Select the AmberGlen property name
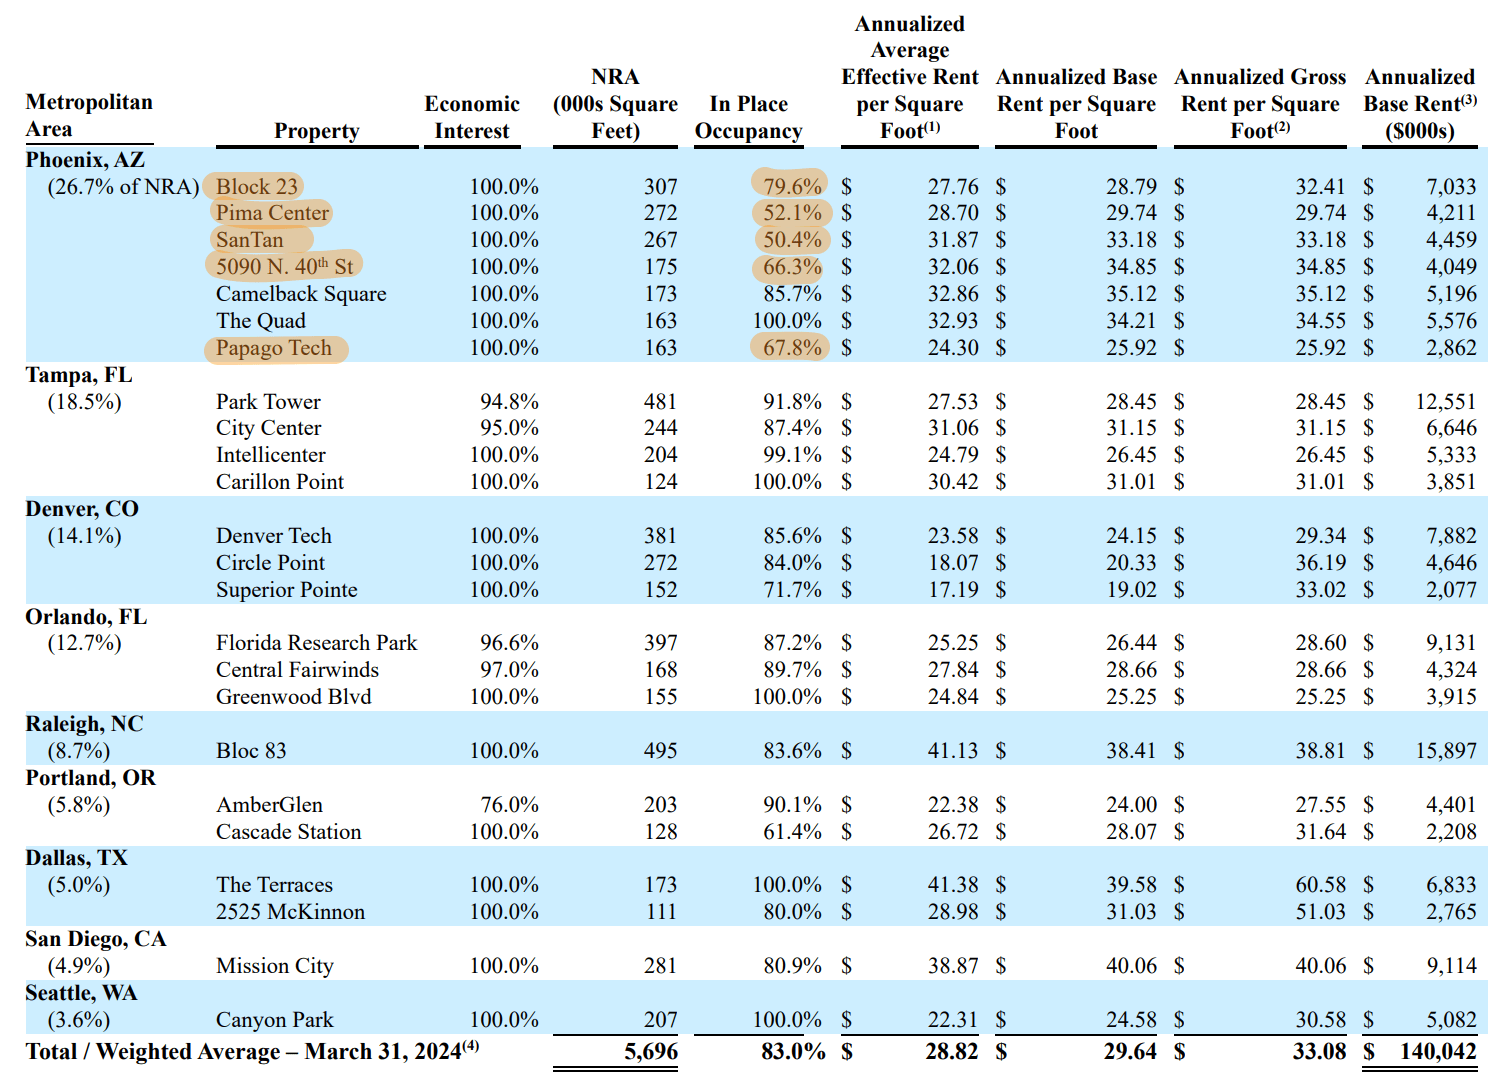This screenshot has height=1078, width=1500. (270, 805)
